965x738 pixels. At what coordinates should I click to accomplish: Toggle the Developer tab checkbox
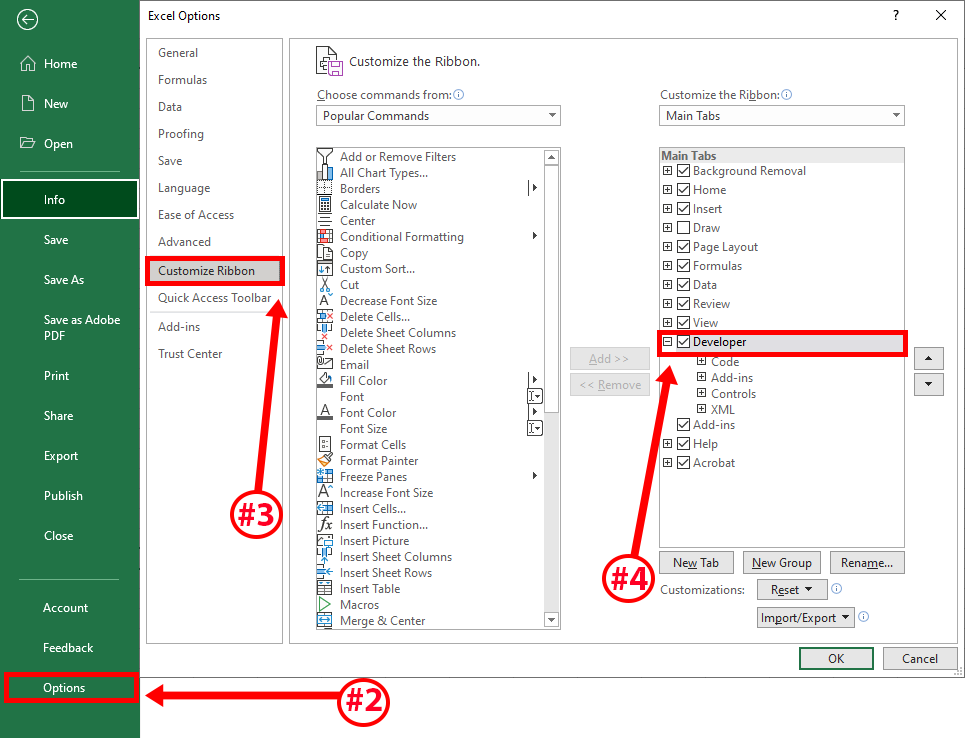pyautogui.click(x=683, y=342)
